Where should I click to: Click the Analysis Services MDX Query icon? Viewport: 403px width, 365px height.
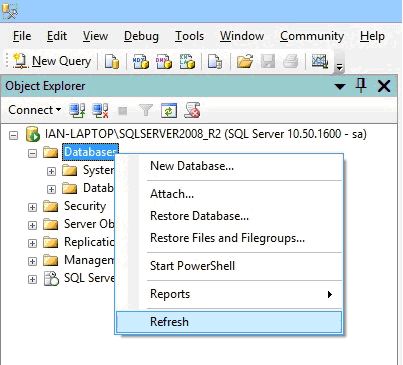click(x=141, y=61)
